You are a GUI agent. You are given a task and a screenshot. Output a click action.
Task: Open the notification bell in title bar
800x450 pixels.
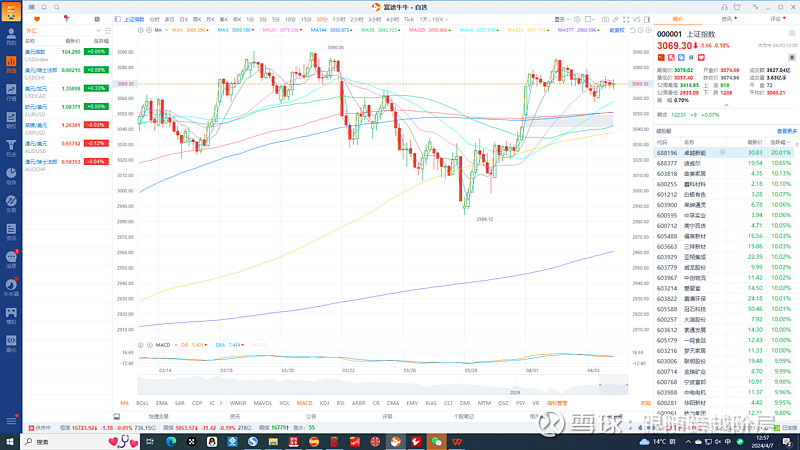(x=44, y=7)
